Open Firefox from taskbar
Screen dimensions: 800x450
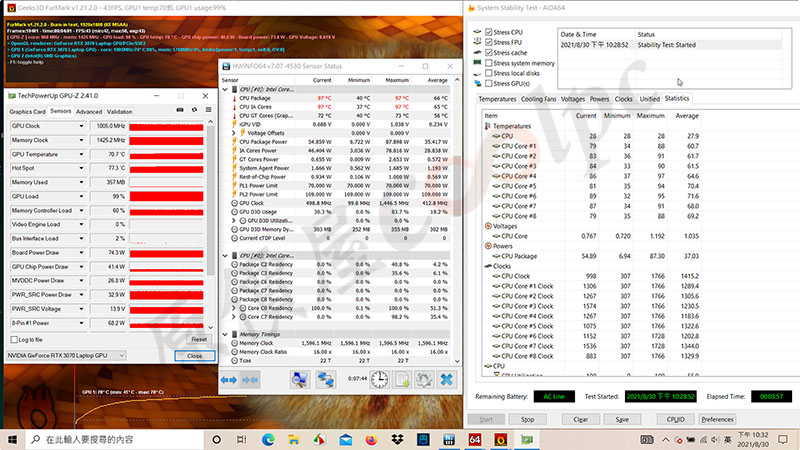(371, 439)
